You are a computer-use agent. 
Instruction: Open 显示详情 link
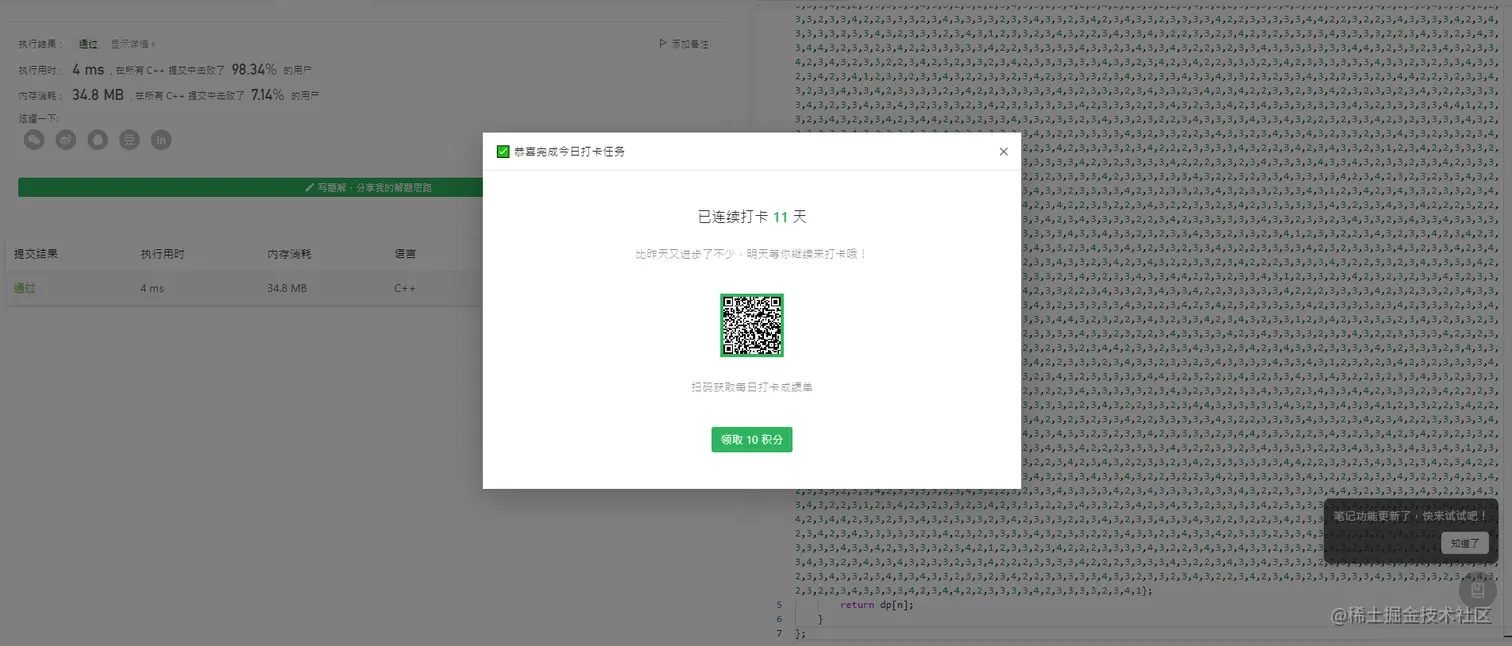pos(133,44)
